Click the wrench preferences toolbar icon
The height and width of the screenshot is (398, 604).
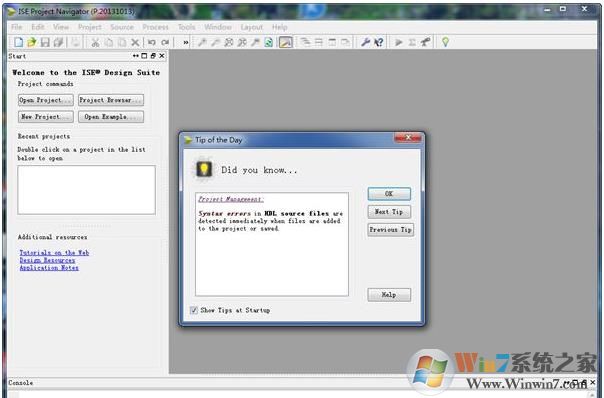(x=365, y=42)
